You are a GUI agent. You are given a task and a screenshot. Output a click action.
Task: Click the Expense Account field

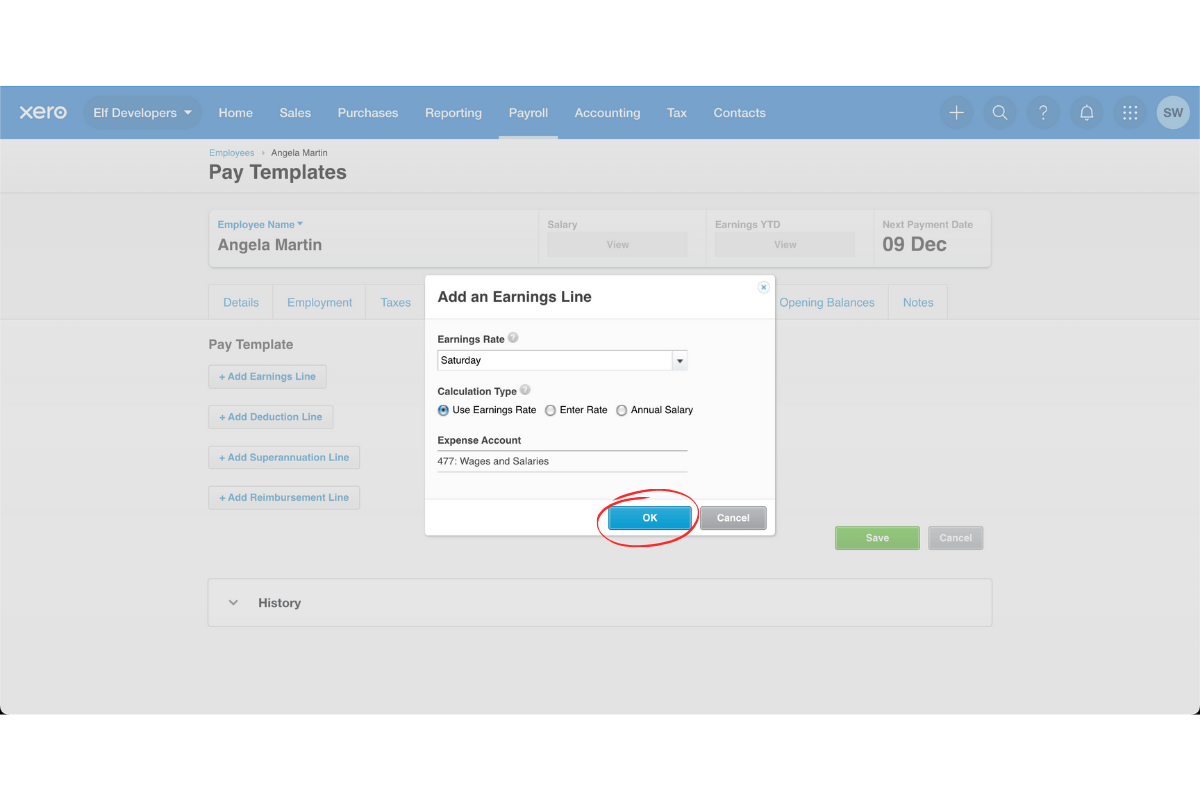click(x=562, y=461)
